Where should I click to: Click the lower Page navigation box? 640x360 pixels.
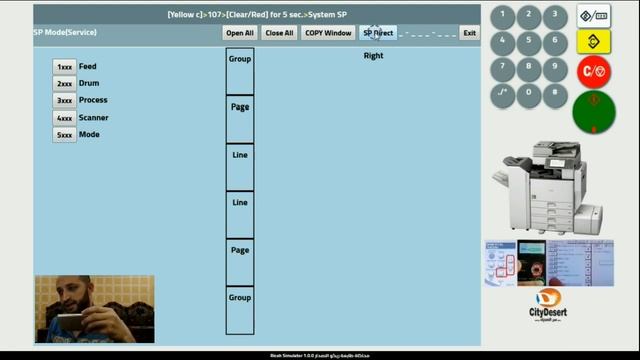[240, 262]
